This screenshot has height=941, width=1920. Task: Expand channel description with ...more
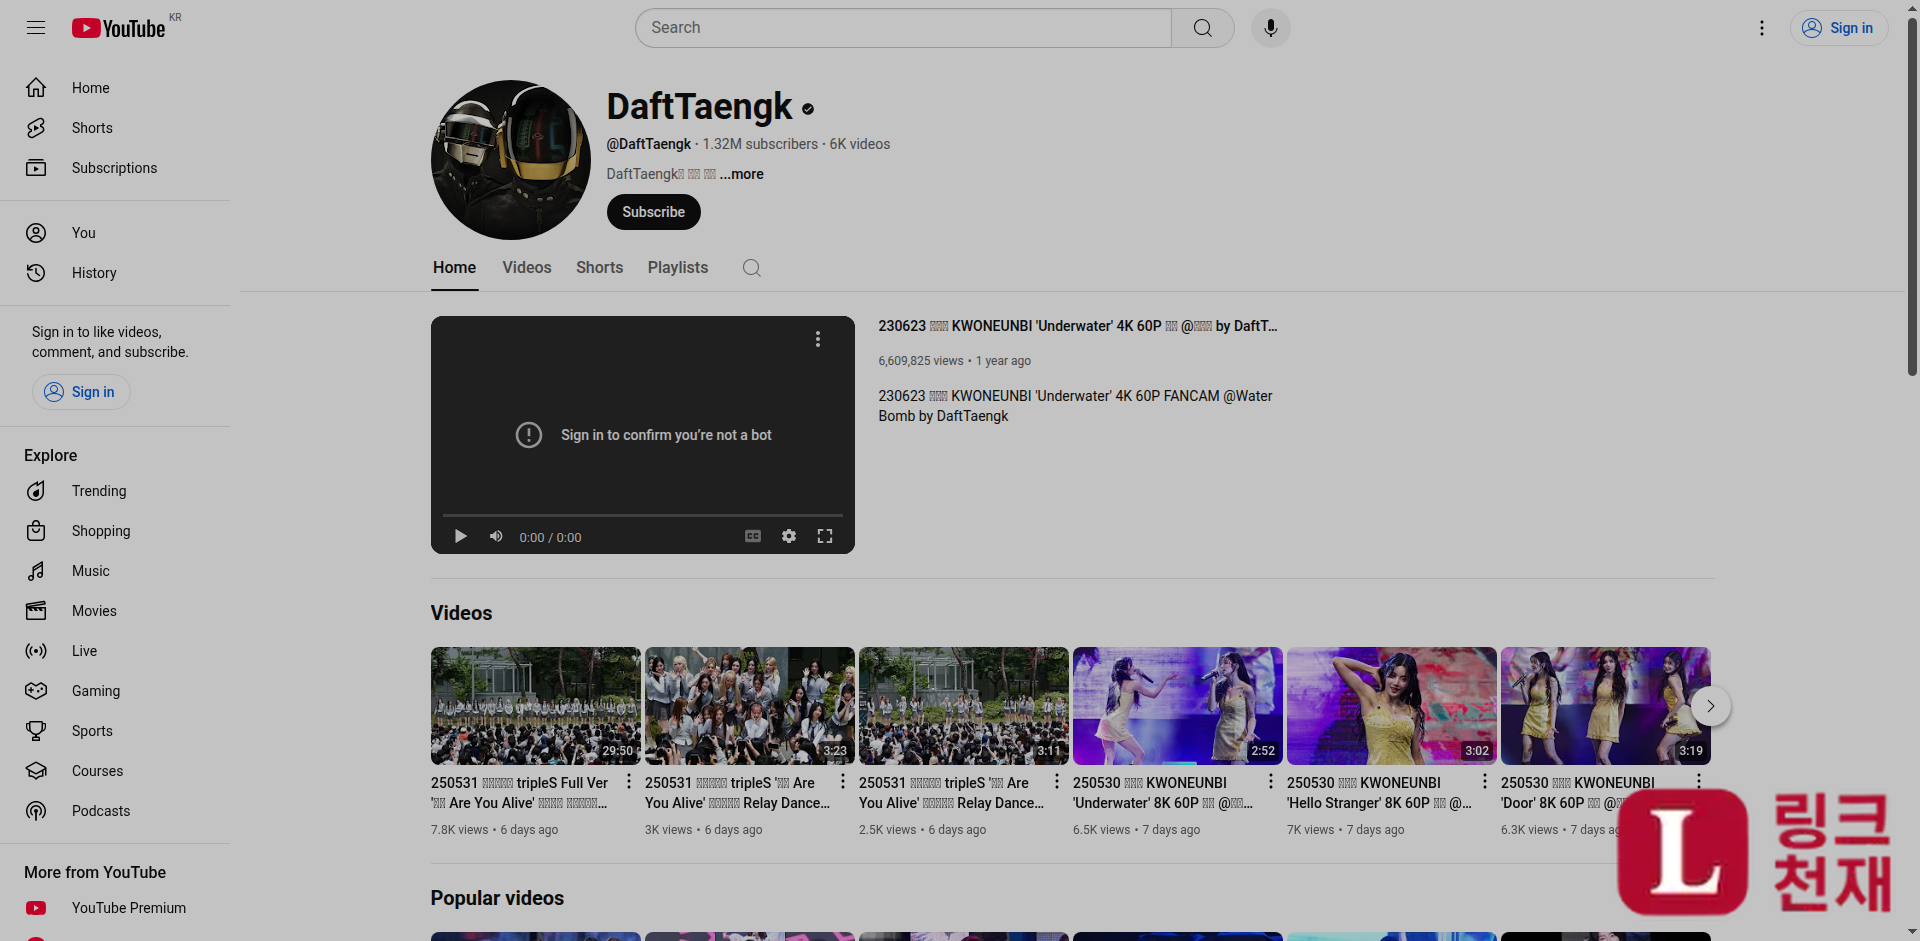[742, 174]
